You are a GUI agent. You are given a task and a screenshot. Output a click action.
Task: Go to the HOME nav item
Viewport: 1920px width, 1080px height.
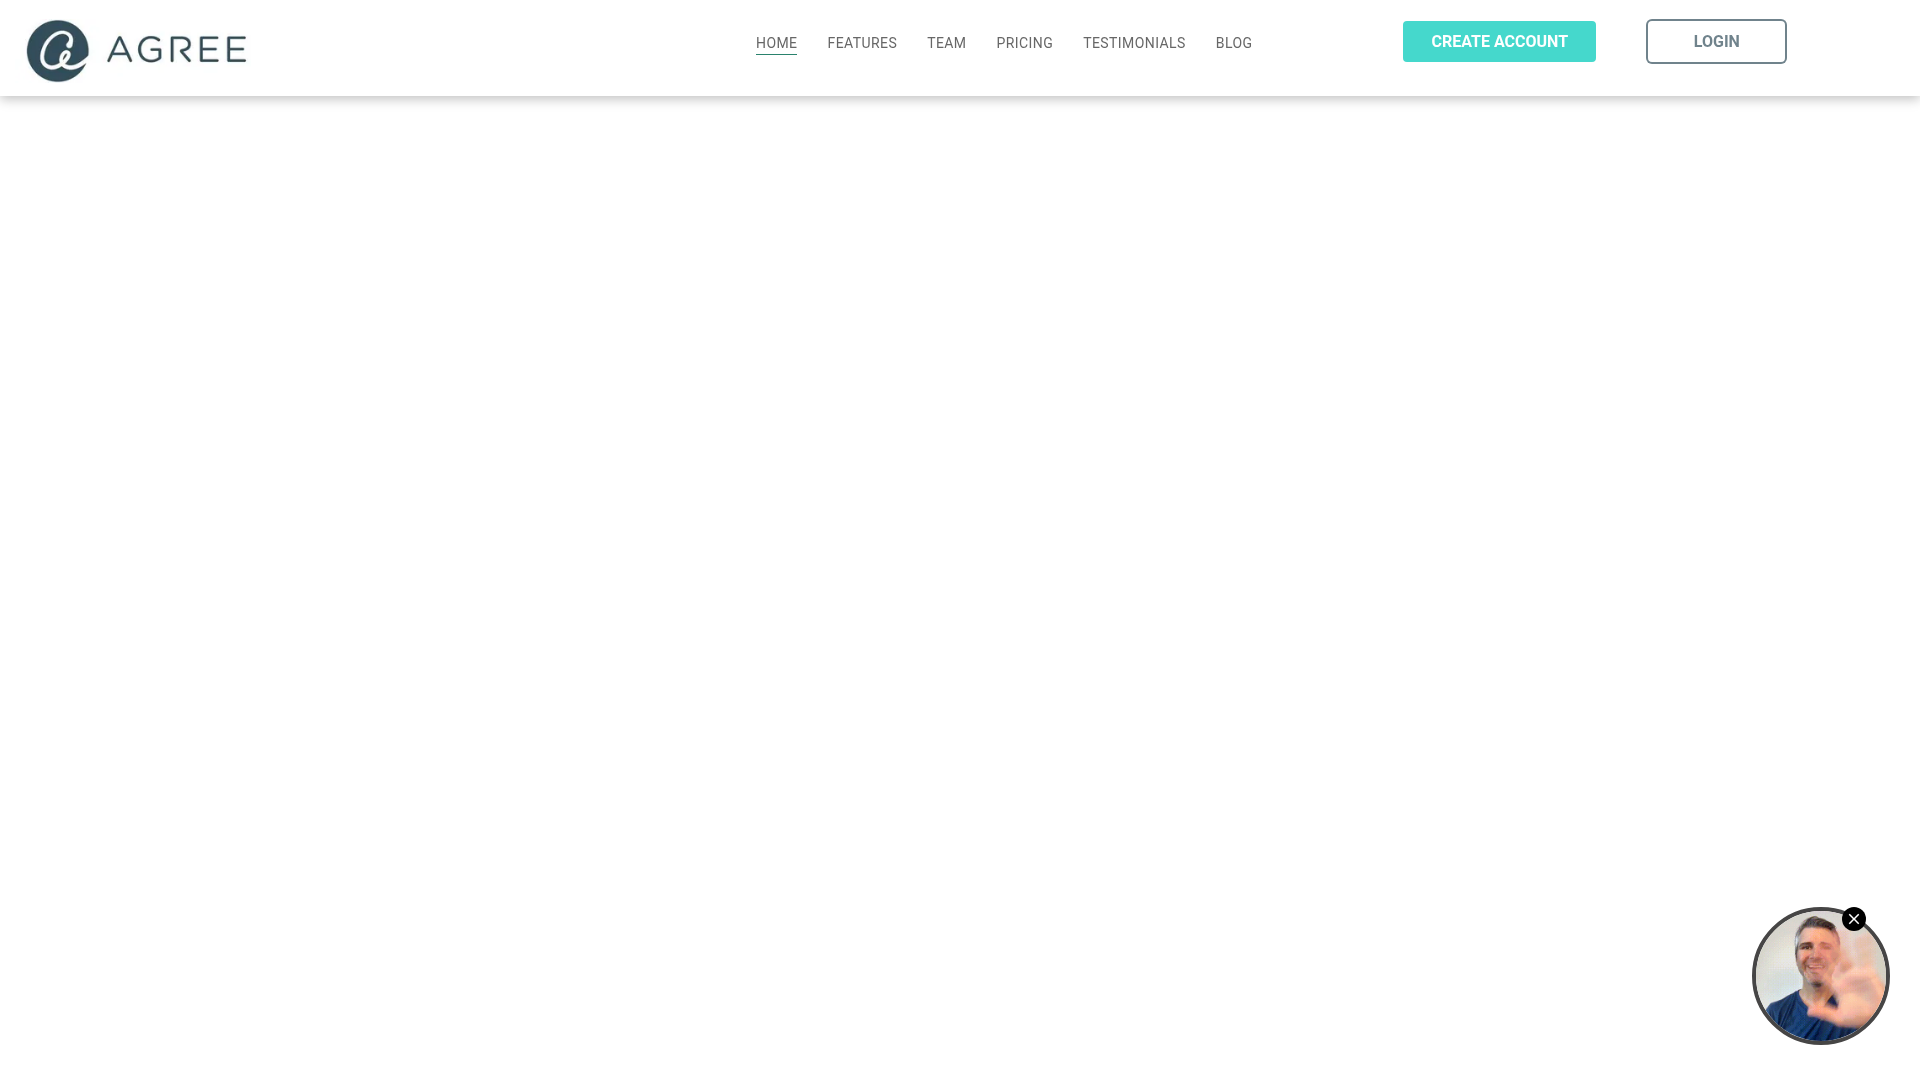pos(776,43)
